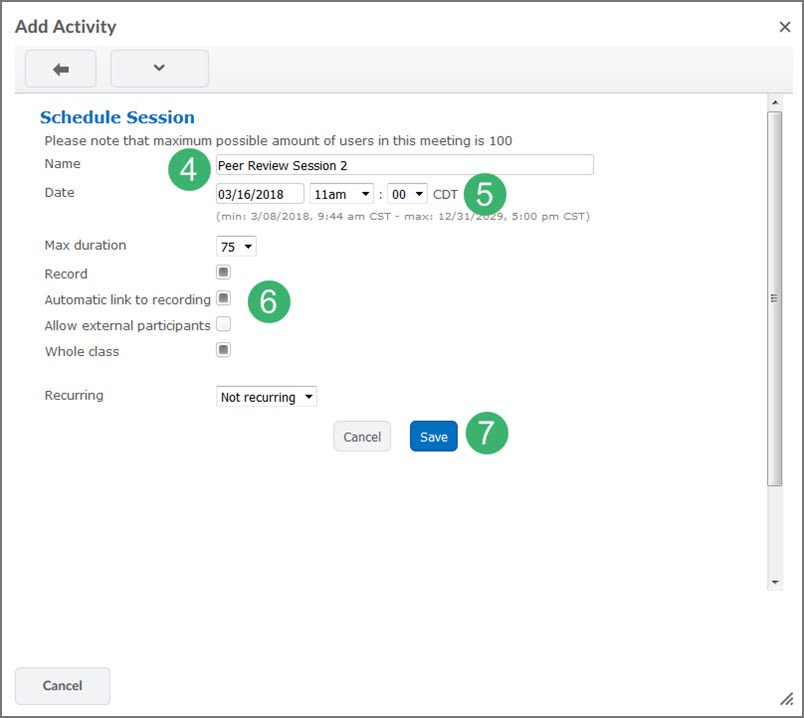Screen dimensions: 804x718
Task: Click the blue Save button
Action: [433, 436]
